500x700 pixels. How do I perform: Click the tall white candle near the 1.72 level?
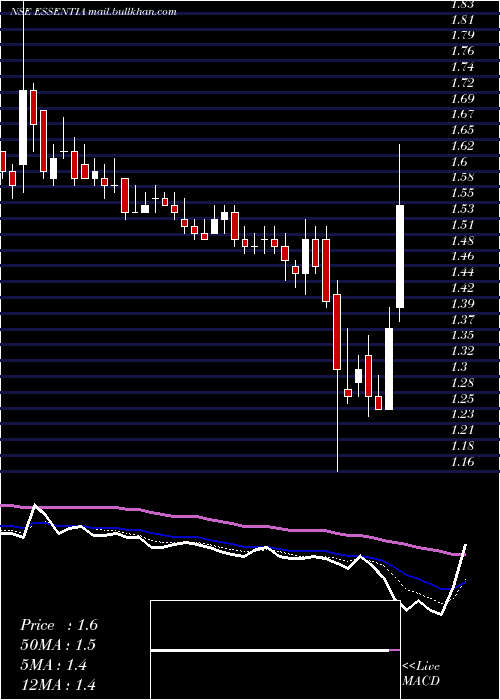click(23, 127)
